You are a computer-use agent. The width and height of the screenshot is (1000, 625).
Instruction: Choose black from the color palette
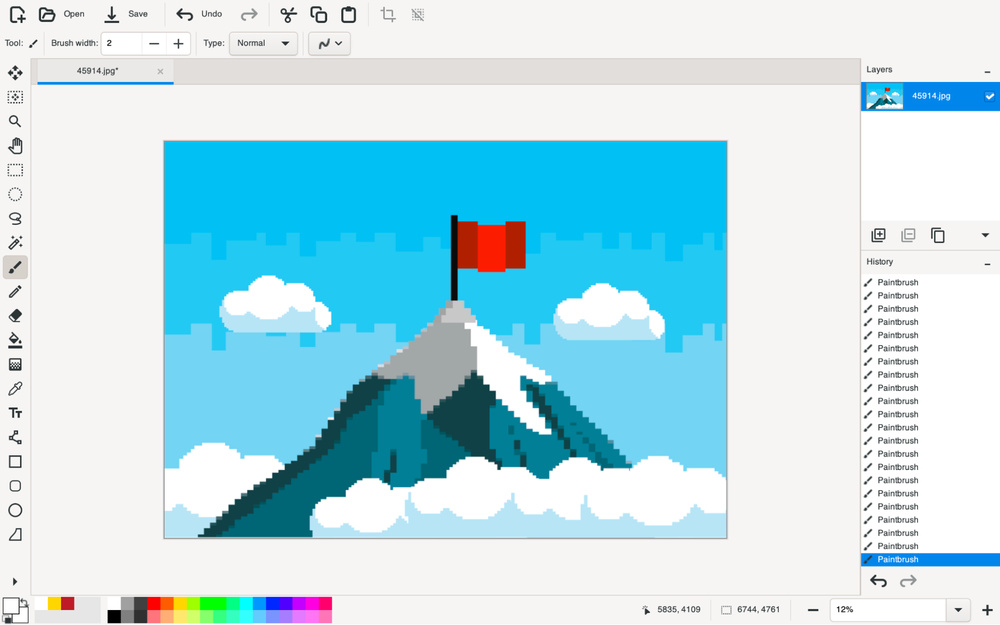pos(114,617)
